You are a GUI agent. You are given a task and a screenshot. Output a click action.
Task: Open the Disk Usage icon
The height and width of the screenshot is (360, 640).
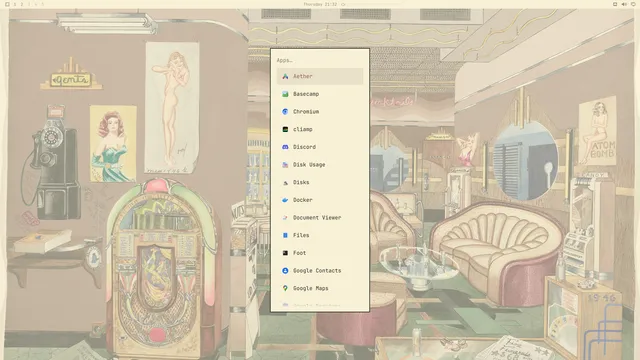[x=285, y=164]
